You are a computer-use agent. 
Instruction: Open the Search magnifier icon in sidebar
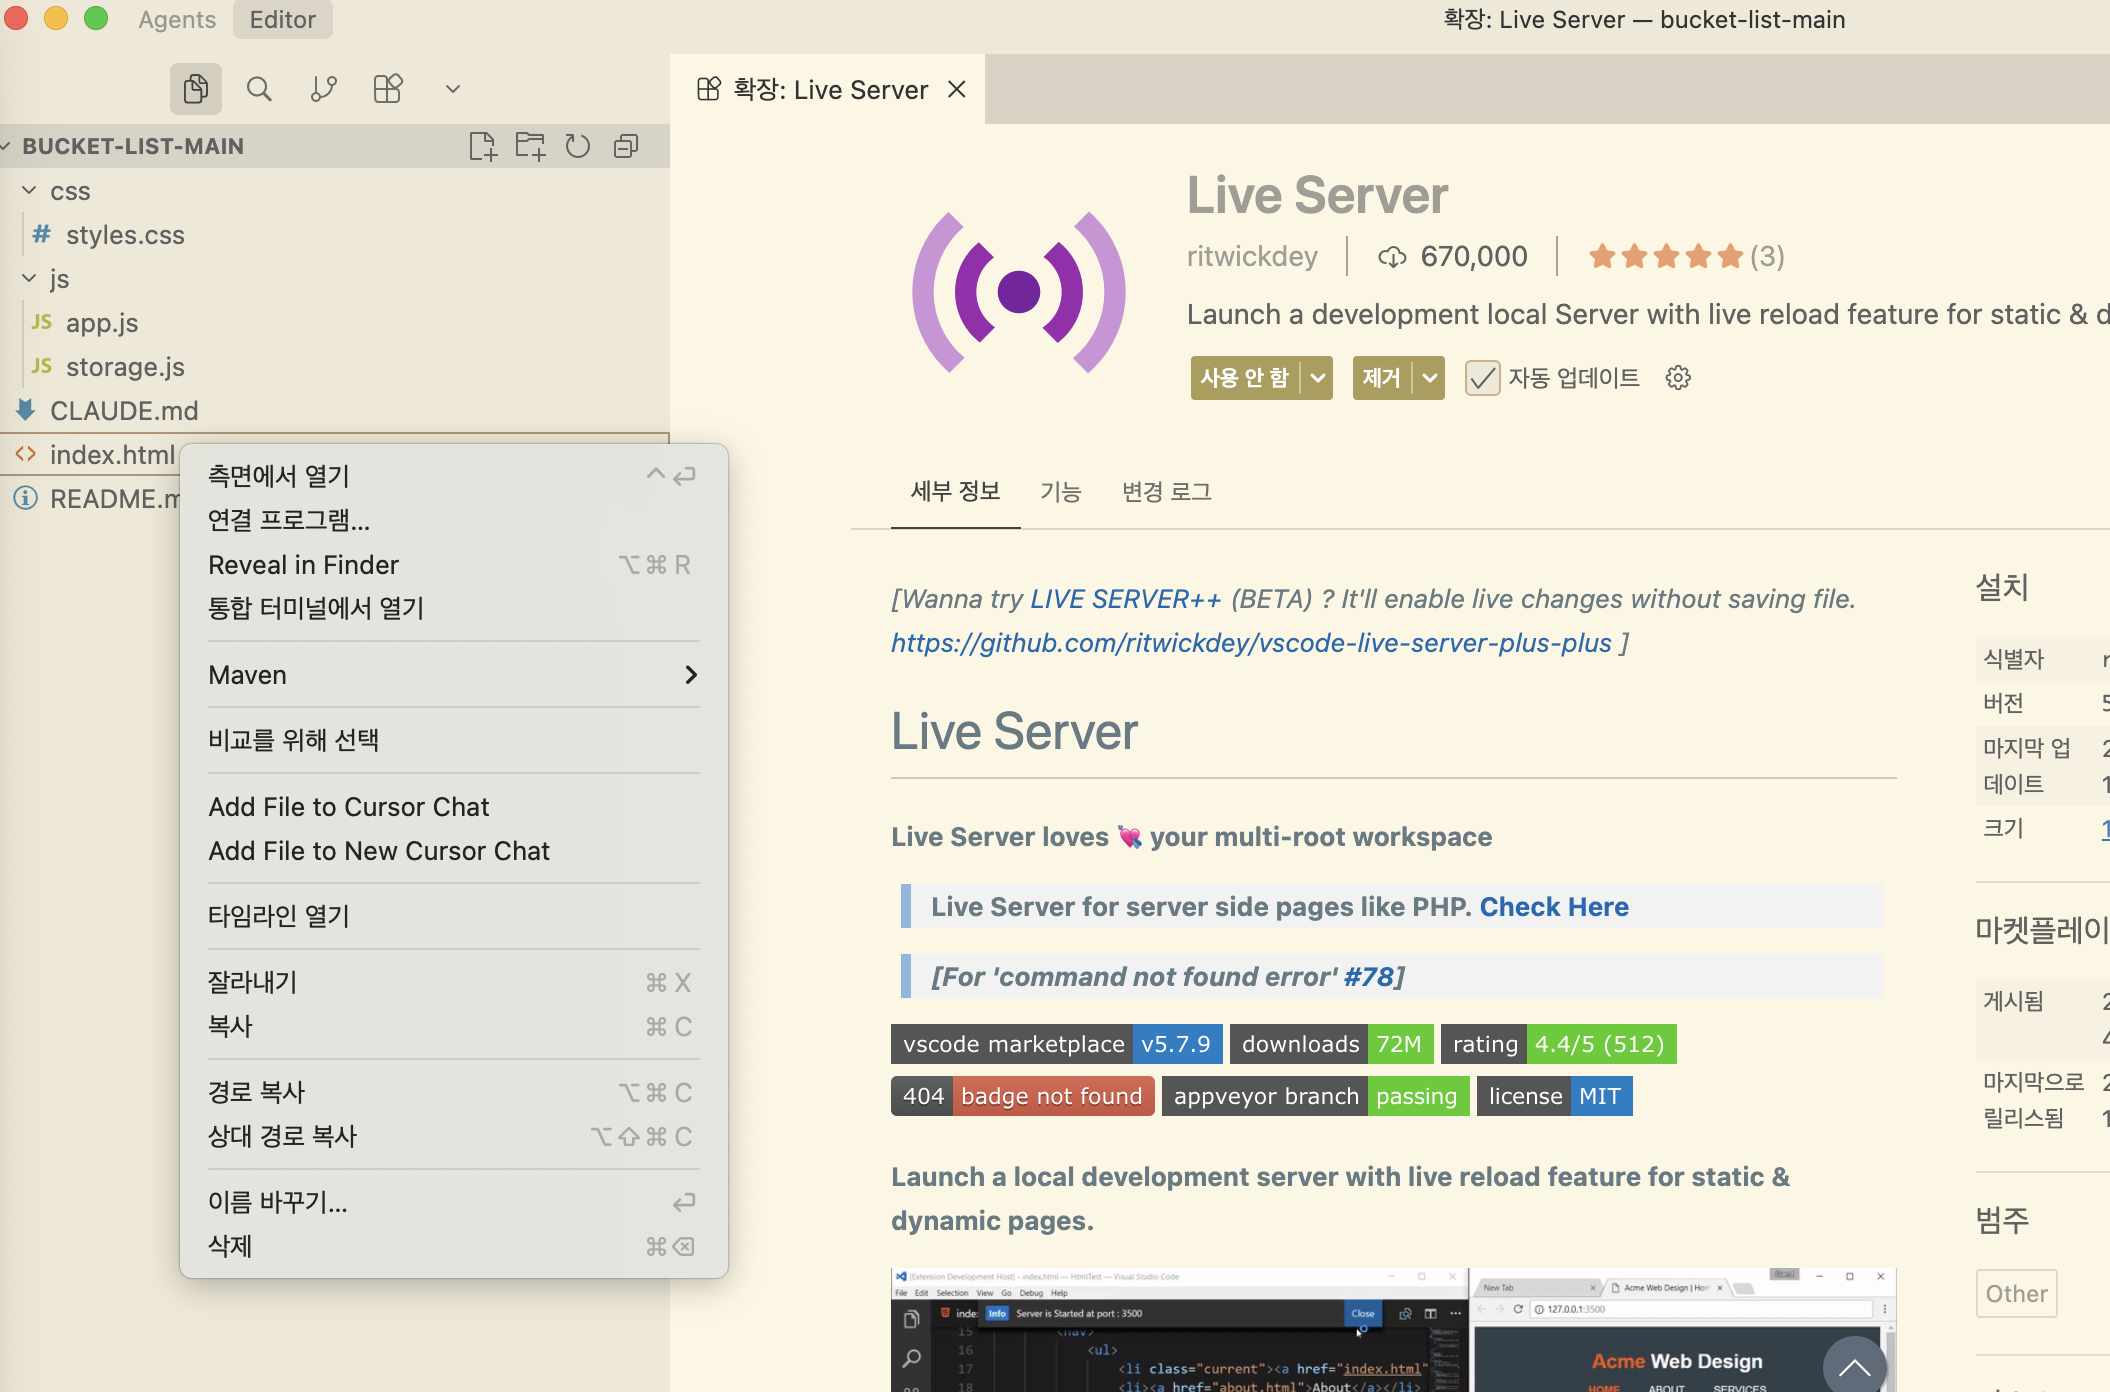coord(259,89)
